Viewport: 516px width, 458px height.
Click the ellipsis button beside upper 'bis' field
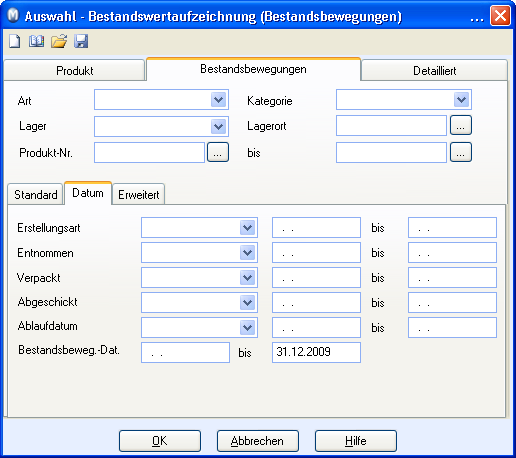click(461, 152)
